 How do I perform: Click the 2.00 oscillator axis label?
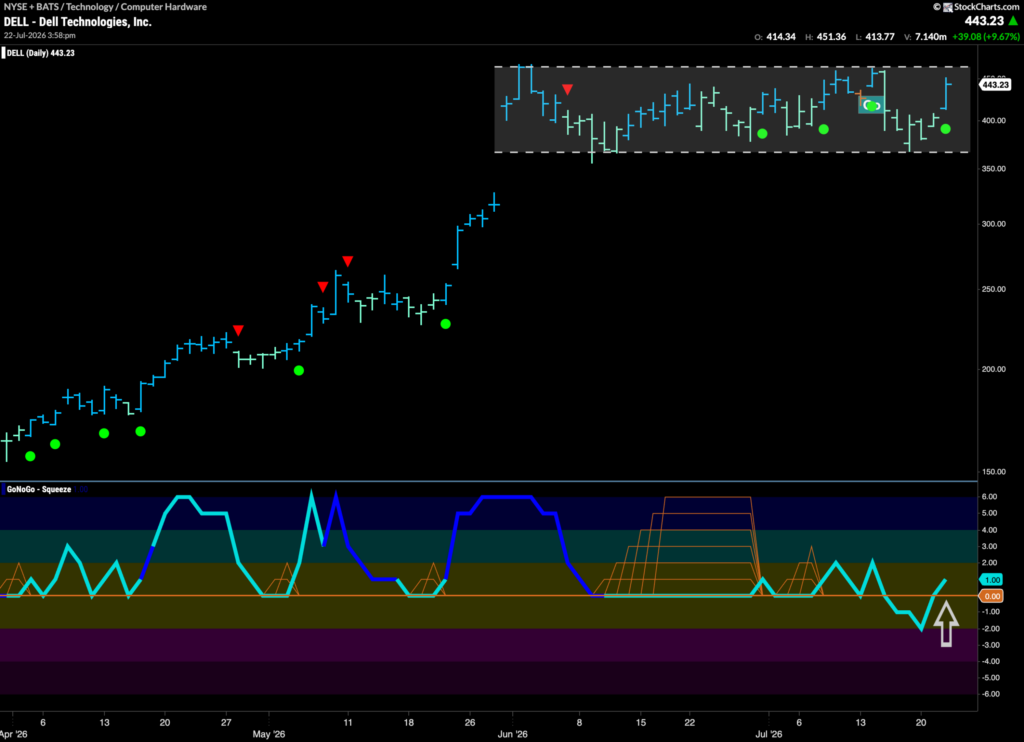tap(990, 562)
